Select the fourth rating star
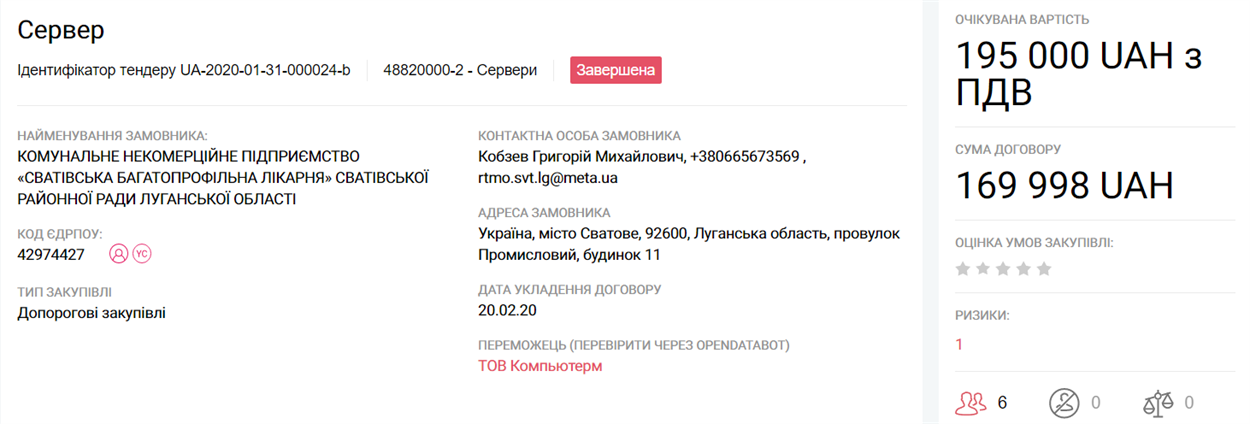This screenshot has height=424, width=1250. point(1024,268)
